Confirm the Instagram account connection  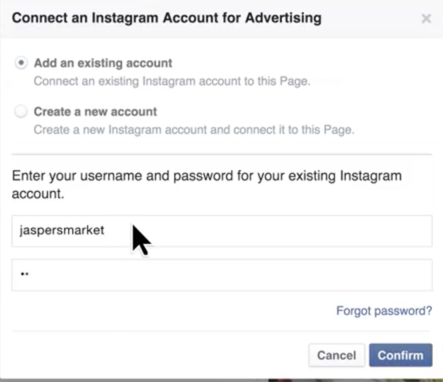point(401,355)
